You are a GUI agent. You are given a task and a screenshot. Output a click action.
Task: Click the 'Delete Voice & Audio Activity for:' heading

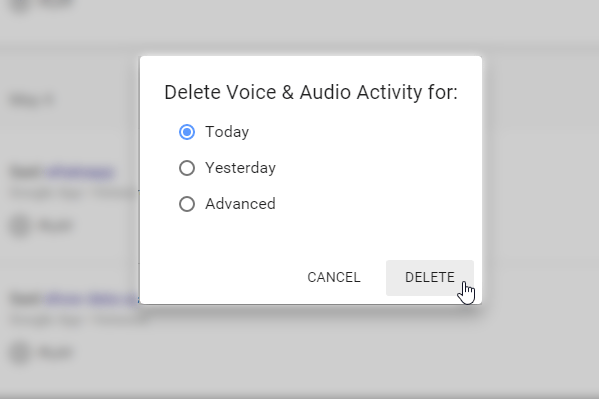(311, 92)
